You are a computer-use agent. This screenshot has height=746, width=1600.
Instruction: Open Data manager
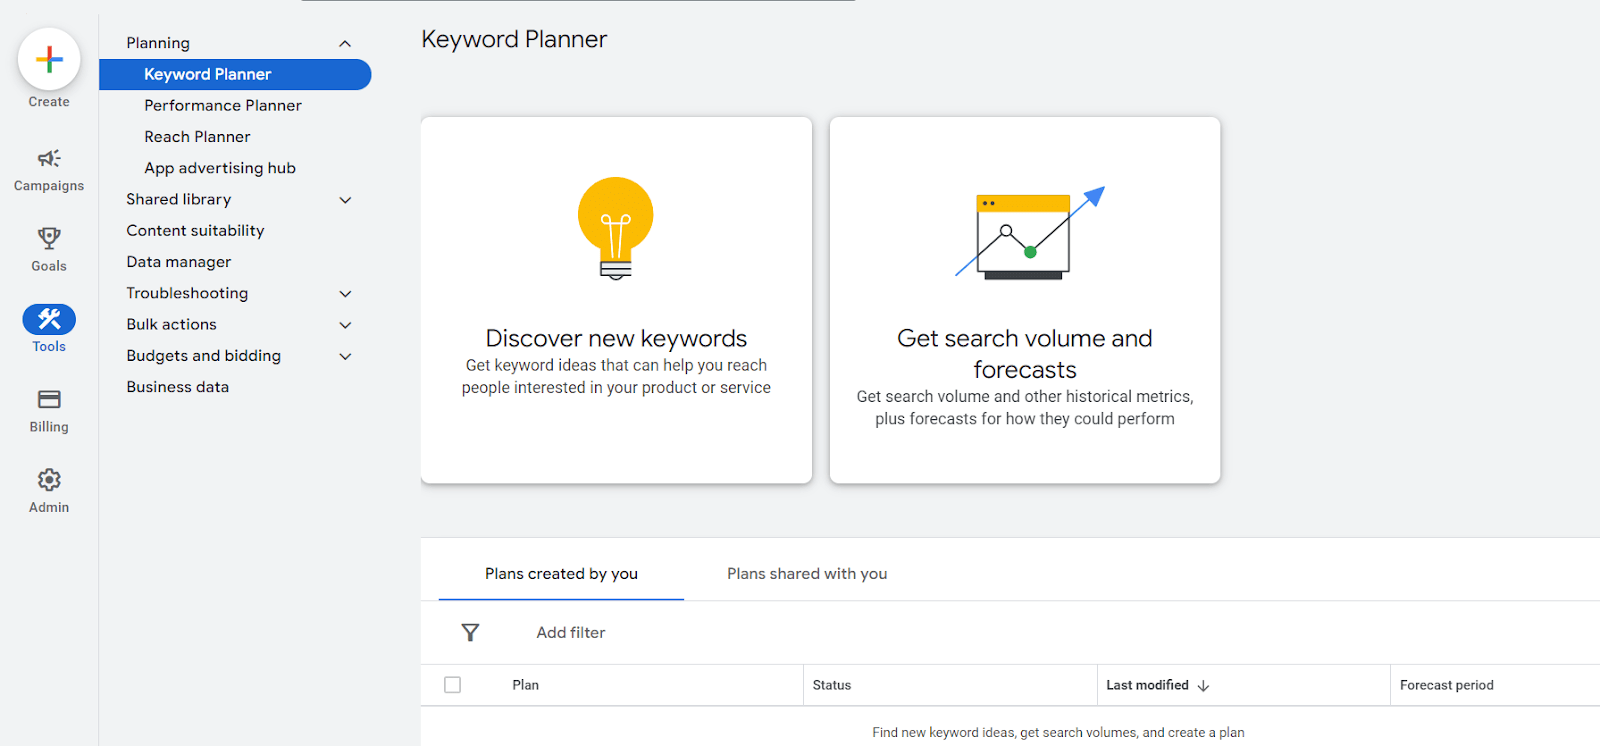178,262
